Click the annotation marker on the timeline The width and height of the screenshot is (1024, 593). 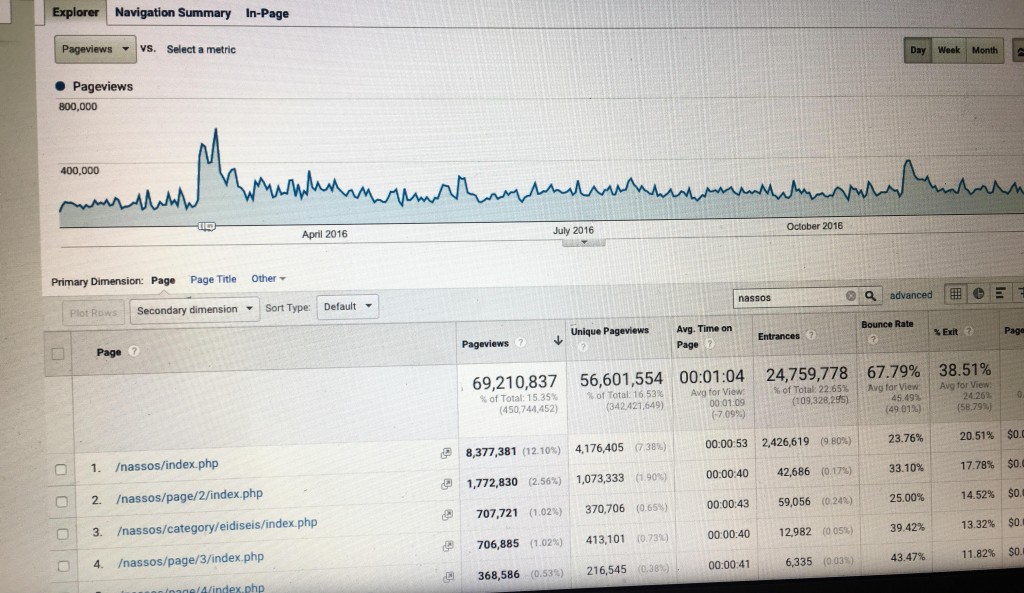[x=207, y=227]
